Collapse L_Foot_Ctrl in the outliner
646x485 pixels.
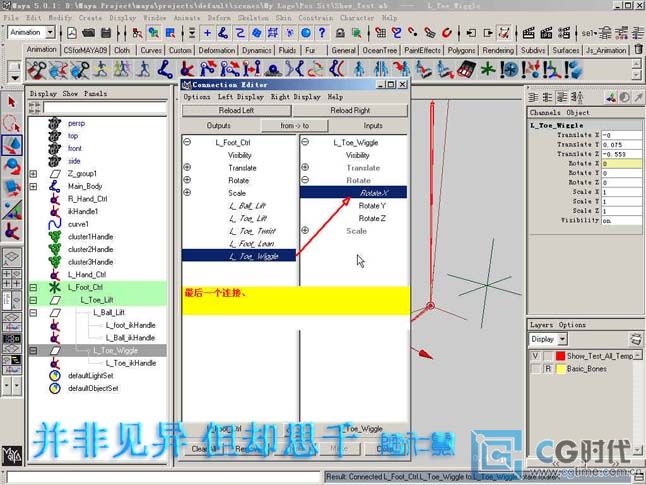click(x=33, y=288)
